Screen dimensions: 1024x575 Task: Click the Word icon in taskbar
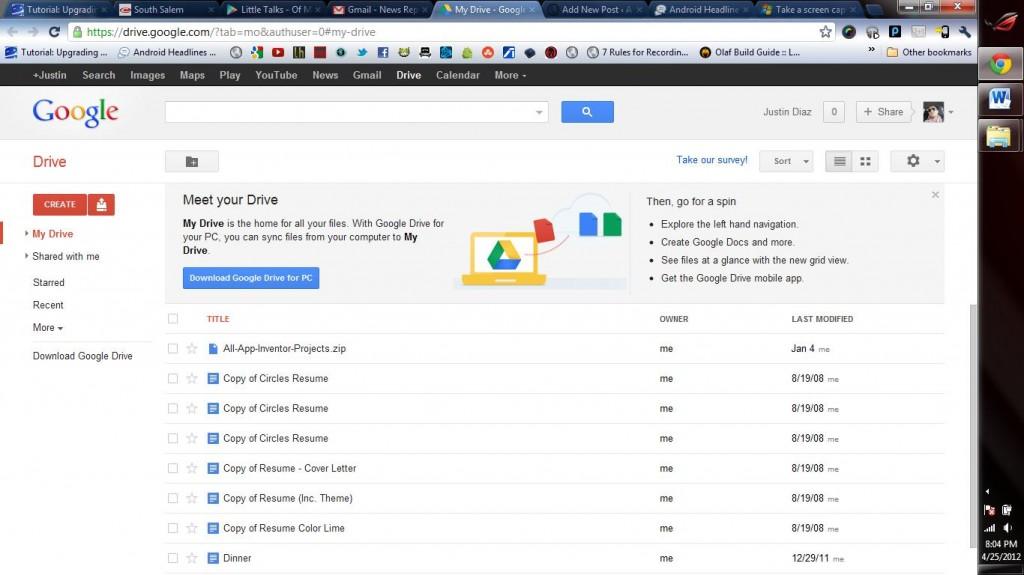click(x=999, y=99)
